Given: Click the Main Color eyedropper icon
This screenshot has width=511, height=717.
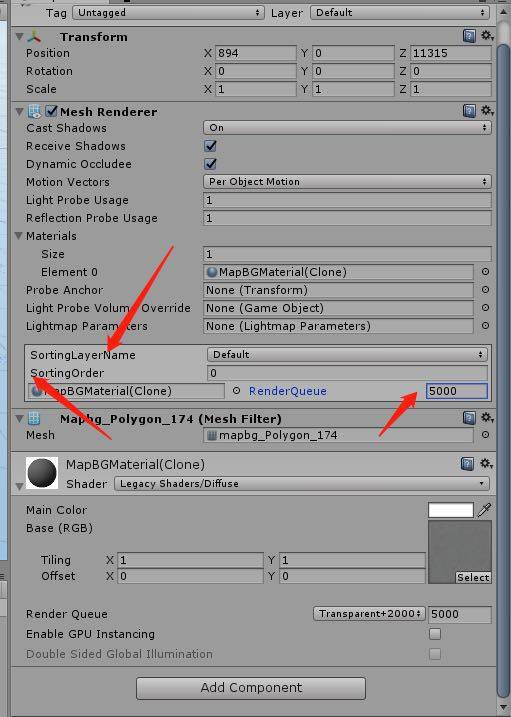Looking at the screenshot, I should (484, 509).
